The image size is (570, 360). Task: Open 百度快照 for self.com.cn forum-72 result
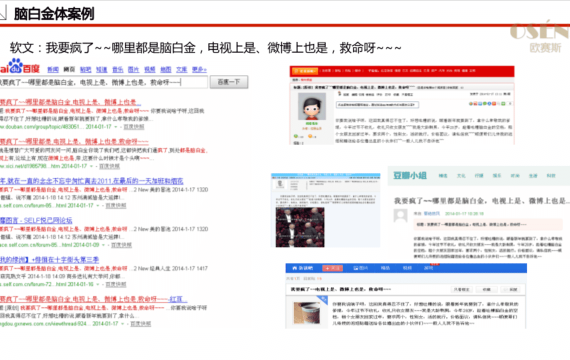[116, 284]
